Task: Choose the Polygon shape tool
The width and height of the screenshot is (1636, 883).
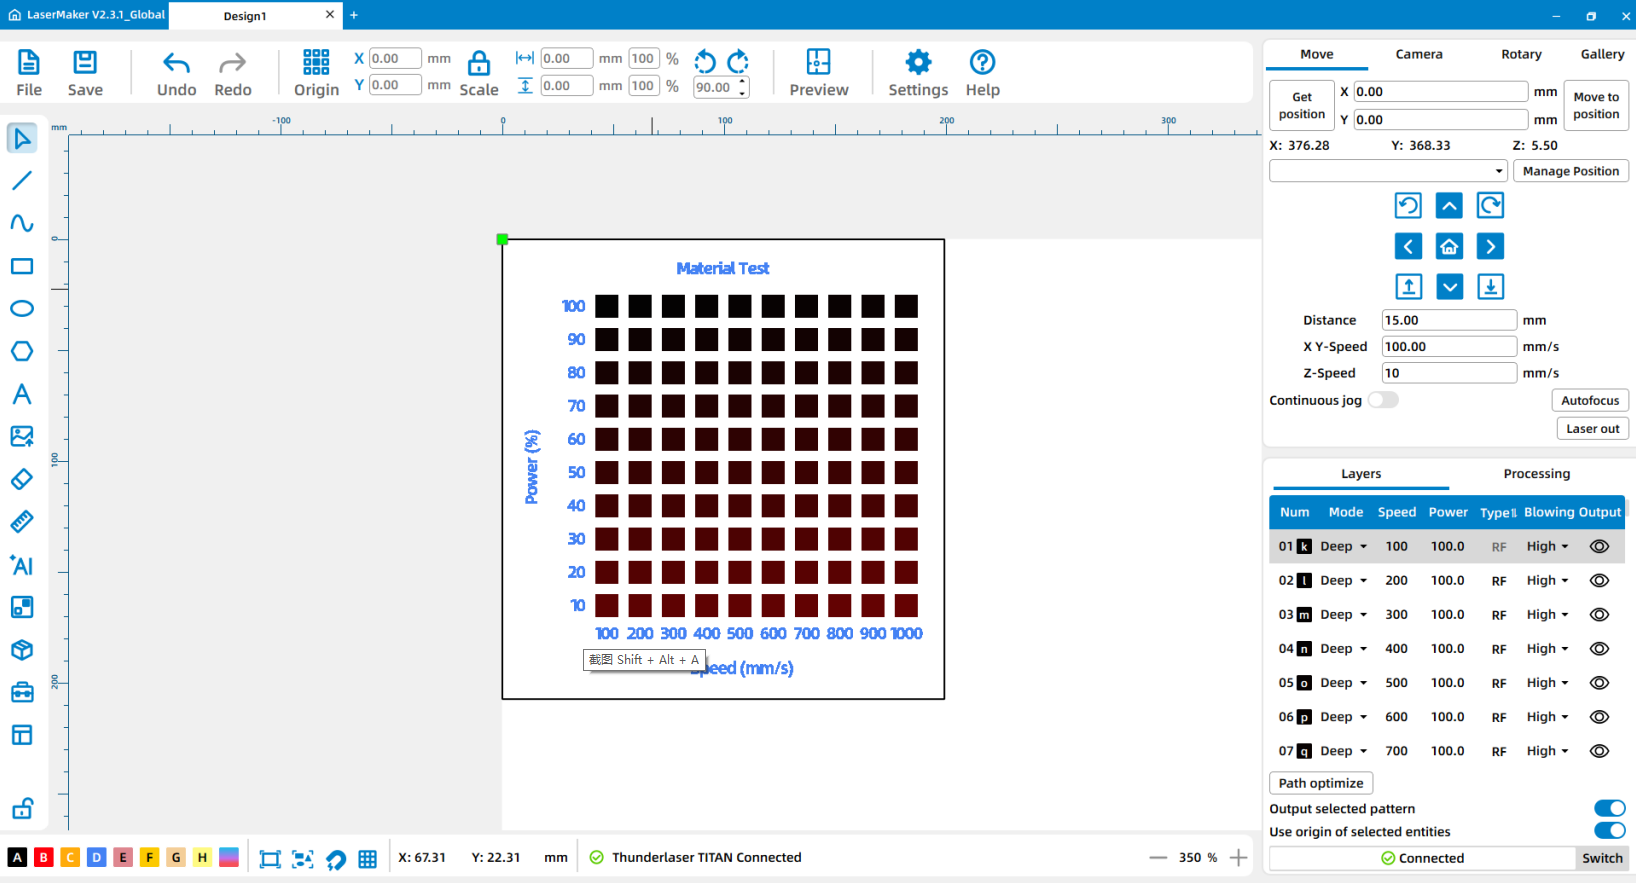Action: point(22,351)
